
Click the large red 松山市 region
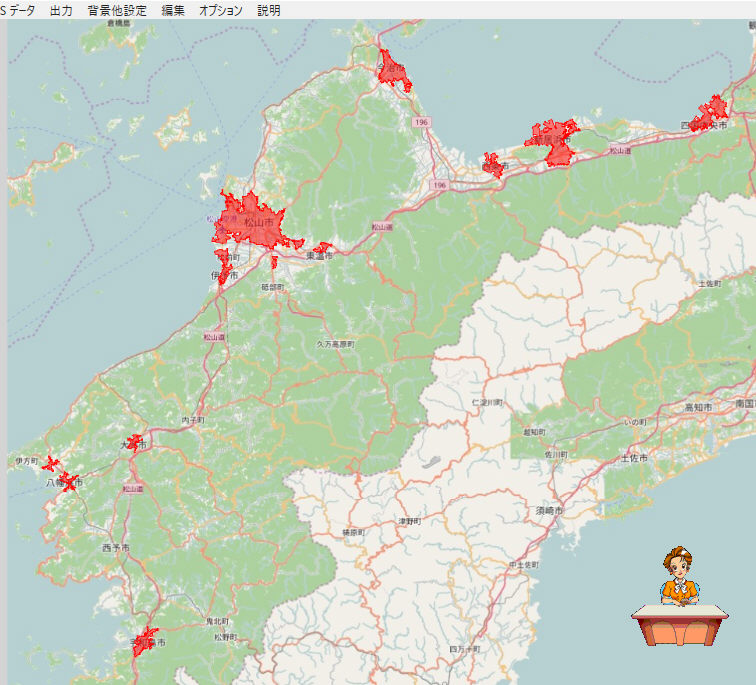point(252,220)
